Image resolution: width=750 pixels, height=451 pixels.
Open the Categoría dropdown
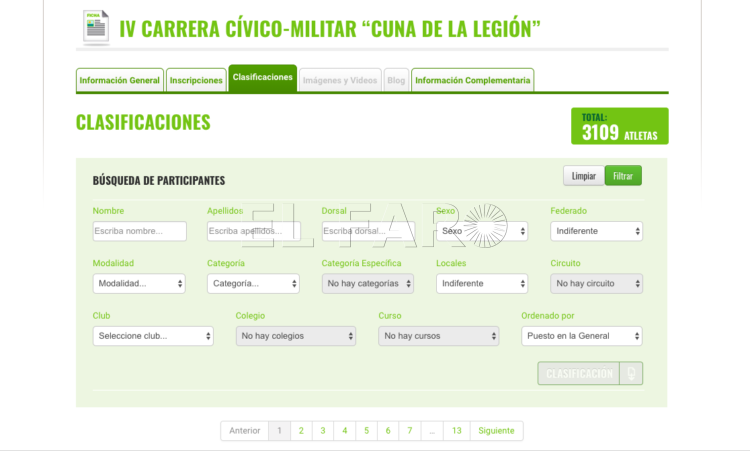click(253, 283)
